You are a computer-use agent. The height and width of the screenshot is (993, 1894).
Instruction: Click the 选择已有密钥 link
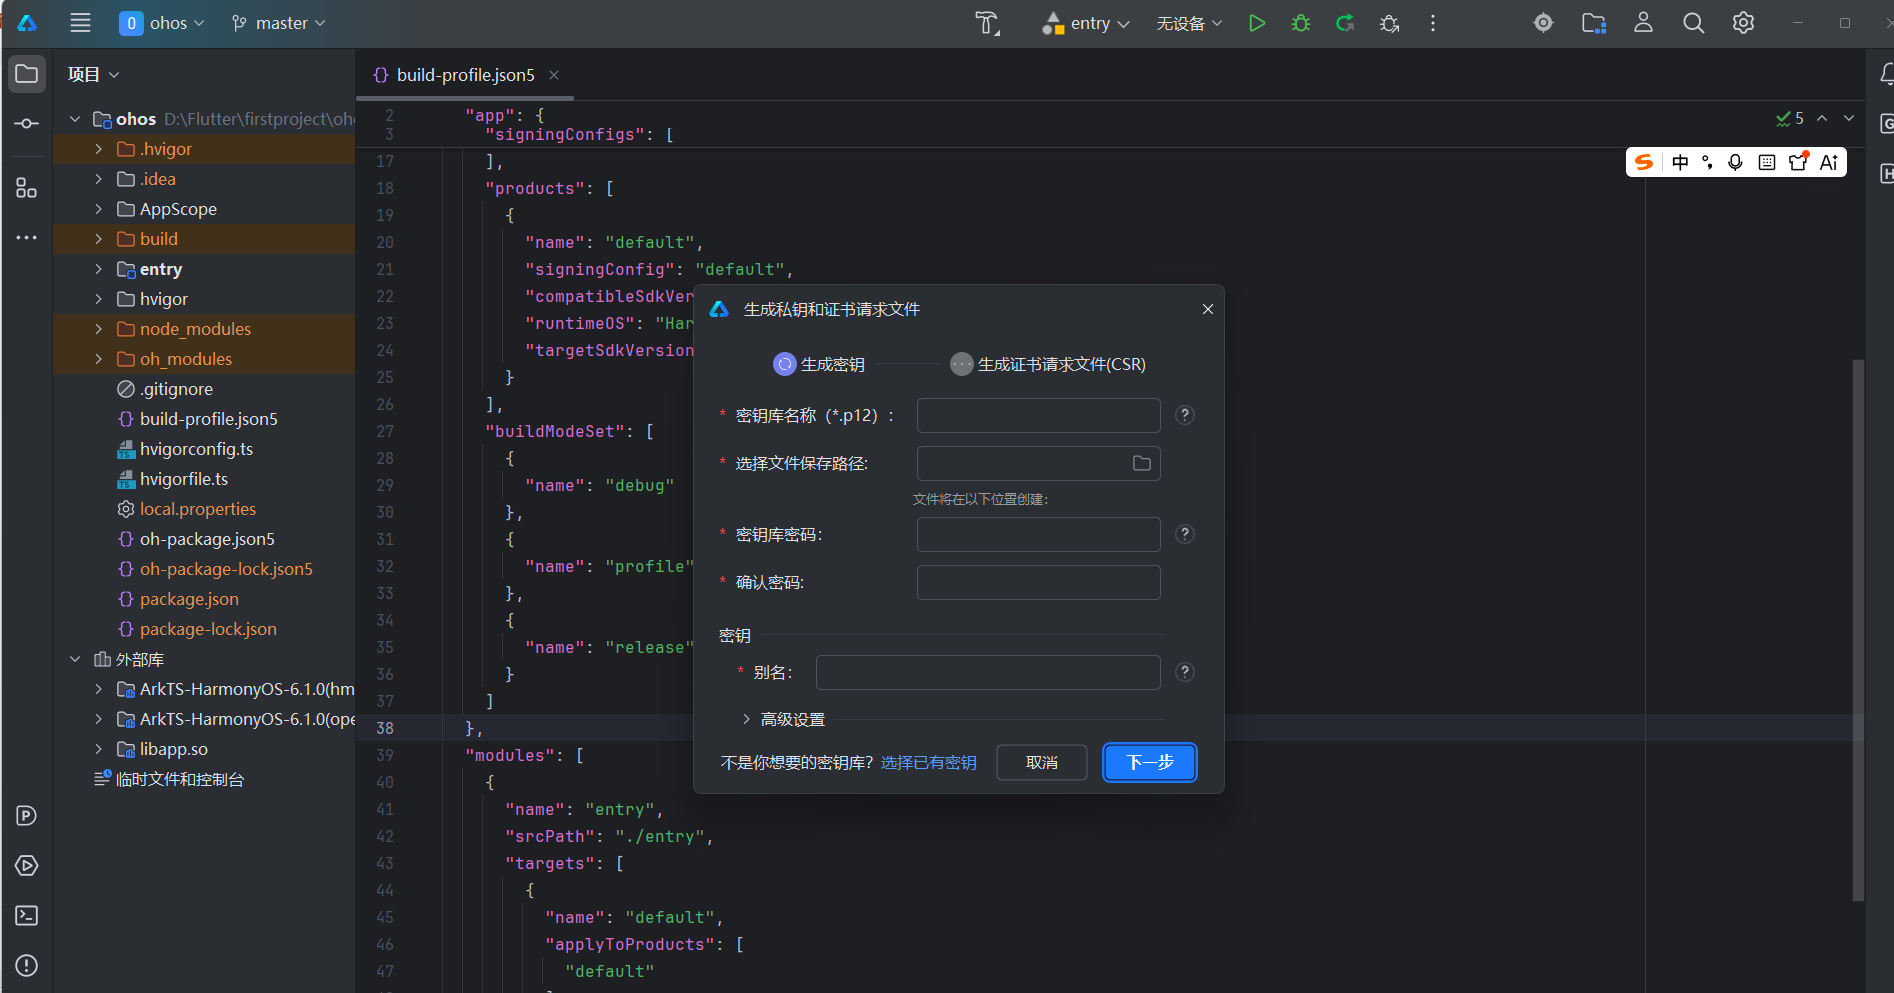[928, 762]
